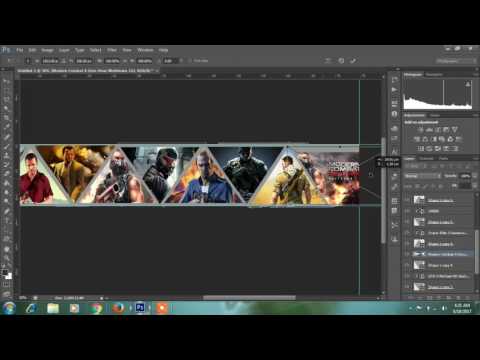Switch to the Channels tab
Viewport: 480px width, 360px height.
pos(426,158)
